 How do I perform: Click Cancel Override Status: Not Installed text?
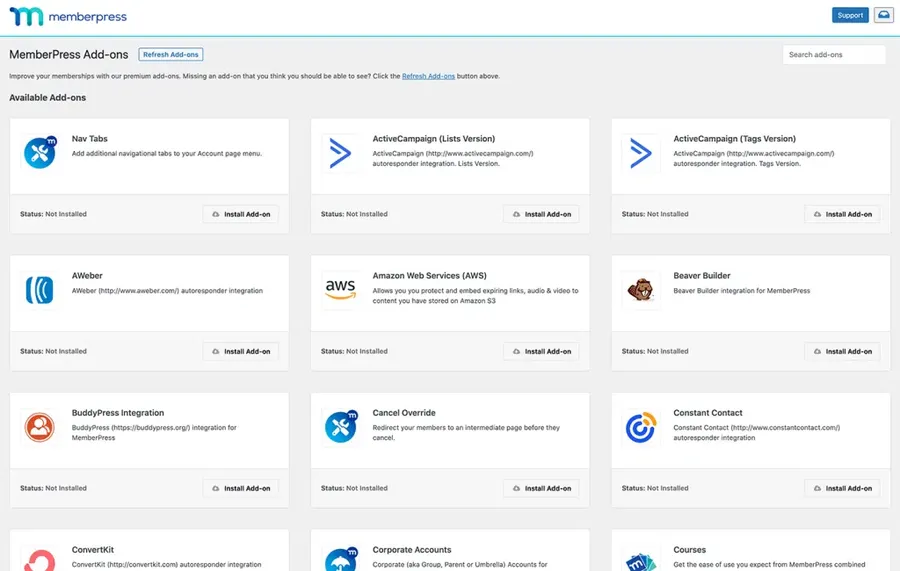click(x=354, y=488)
